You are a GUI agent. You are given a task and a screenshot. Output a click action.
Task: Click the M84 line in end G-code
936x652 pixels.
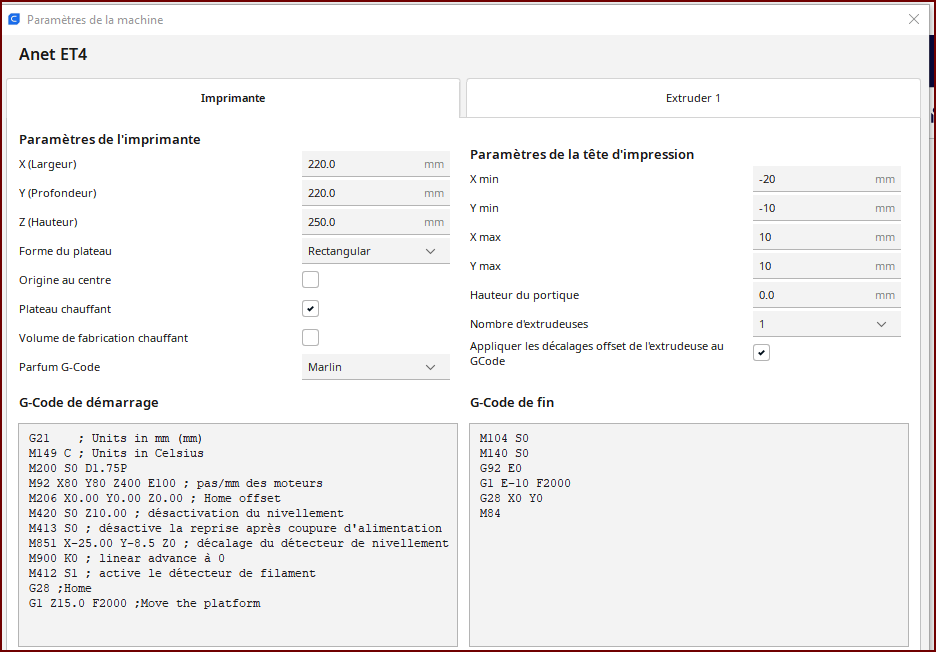click(x=489, y=513)
